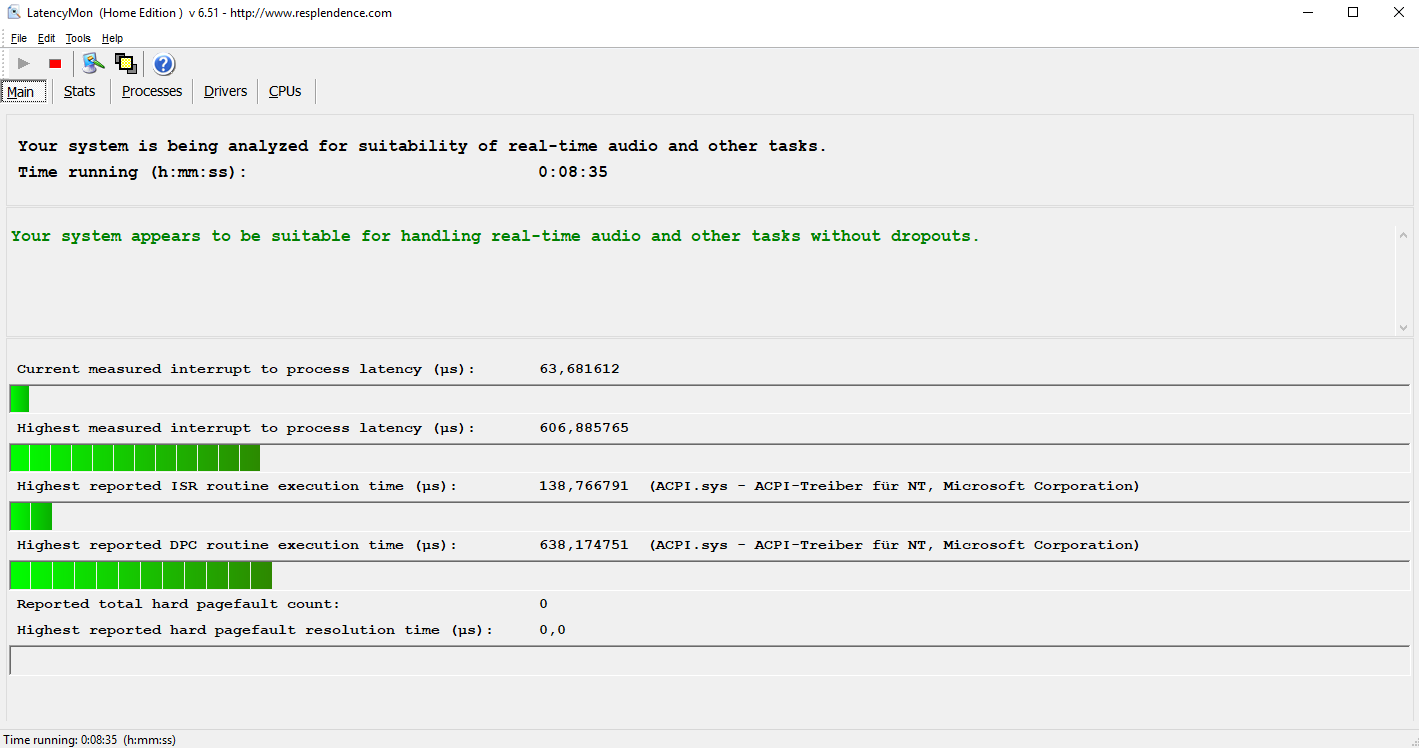Open help via the blue question mark icon

164,65
